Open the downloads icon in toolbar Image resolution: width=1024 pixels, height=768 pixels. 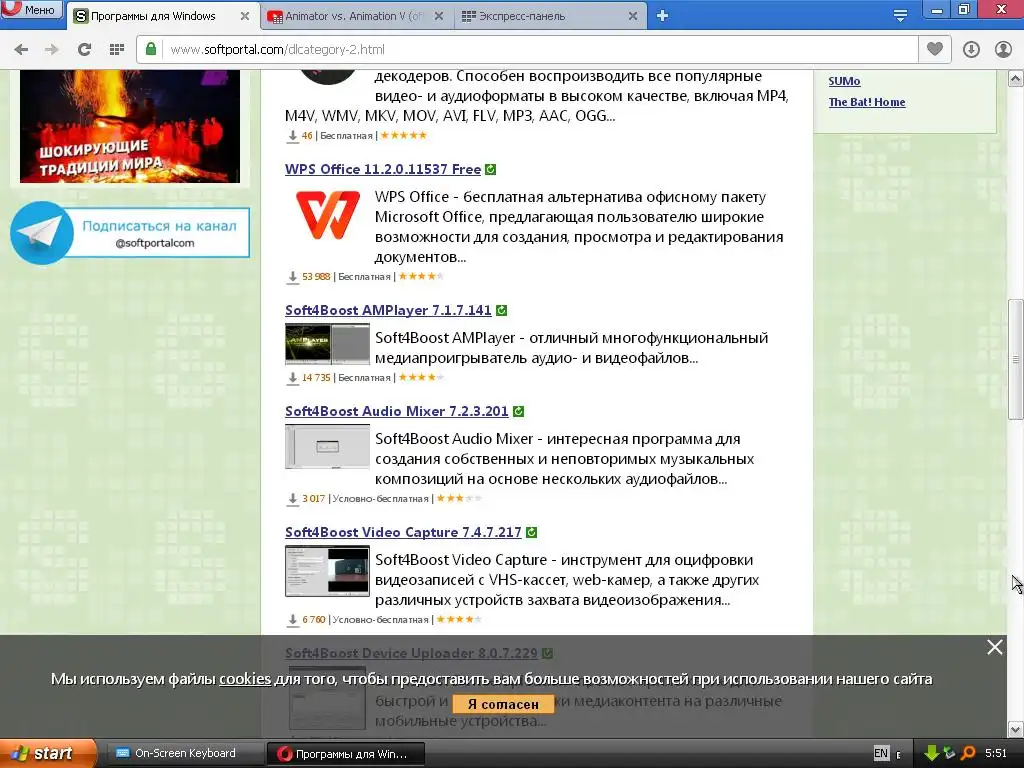coord(971,49)
